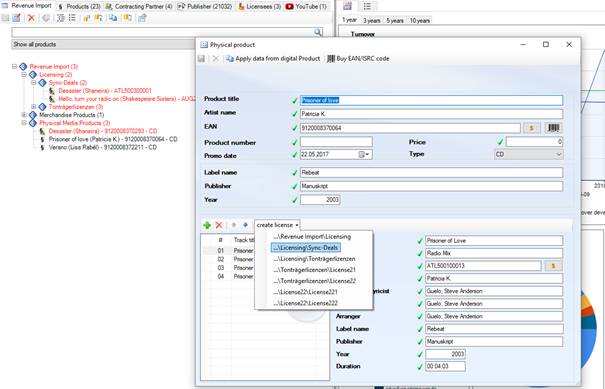Click the edit pencil icon in main toolbar
The width and height of the screenshot is (605, 389).
tap(16, 18)
